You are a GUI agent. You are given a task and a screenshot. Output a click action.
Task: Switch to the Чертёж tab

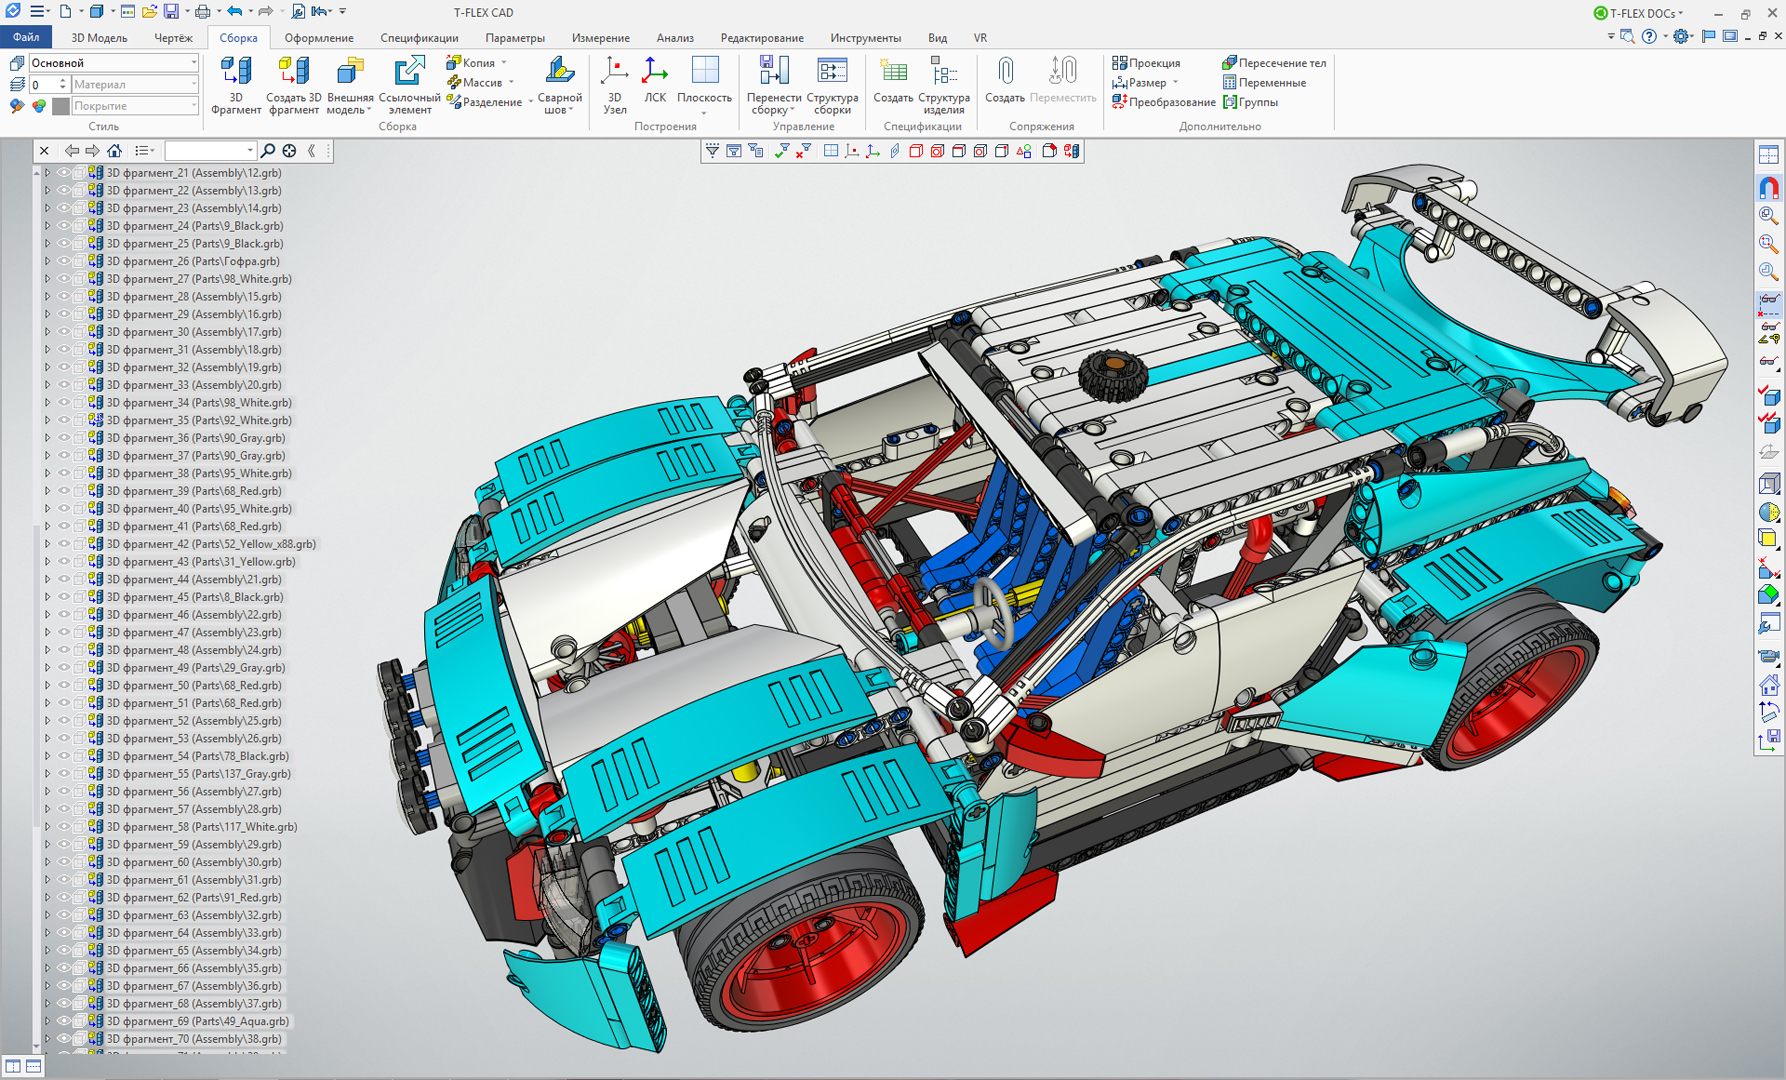click(x=173, y=38)
